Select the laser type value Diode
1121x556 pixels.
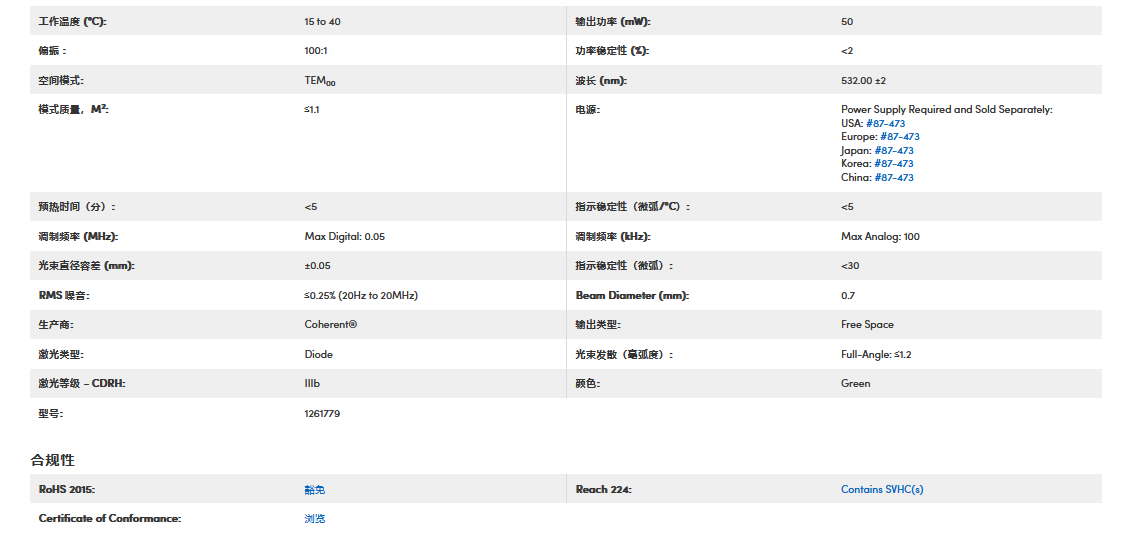(318, 354)
